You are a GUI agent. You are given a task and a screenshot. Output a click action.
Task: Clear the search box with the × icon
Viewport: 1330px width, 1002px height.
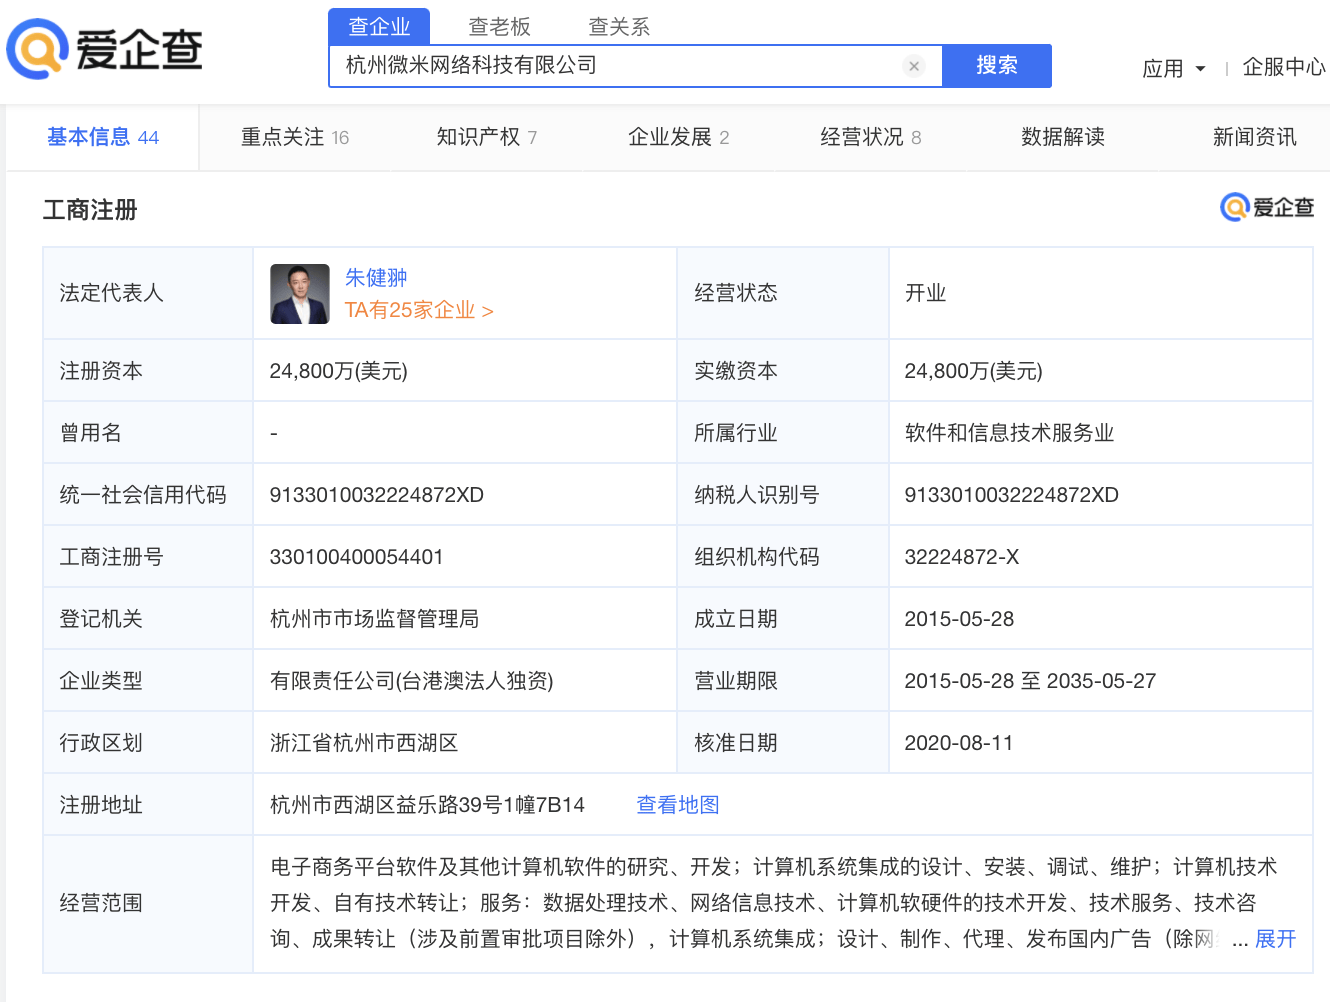click(x=914, y=65)
